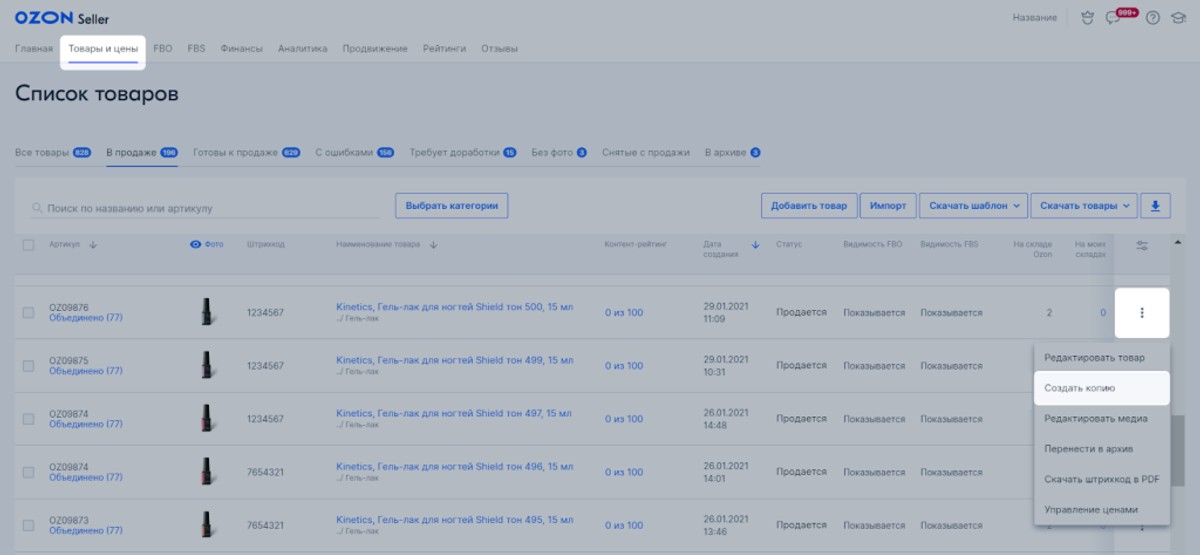The image size is (1200, 555).
Task: Choose Редактировать медиа in context menu
Action: (x=1101, y=418)
